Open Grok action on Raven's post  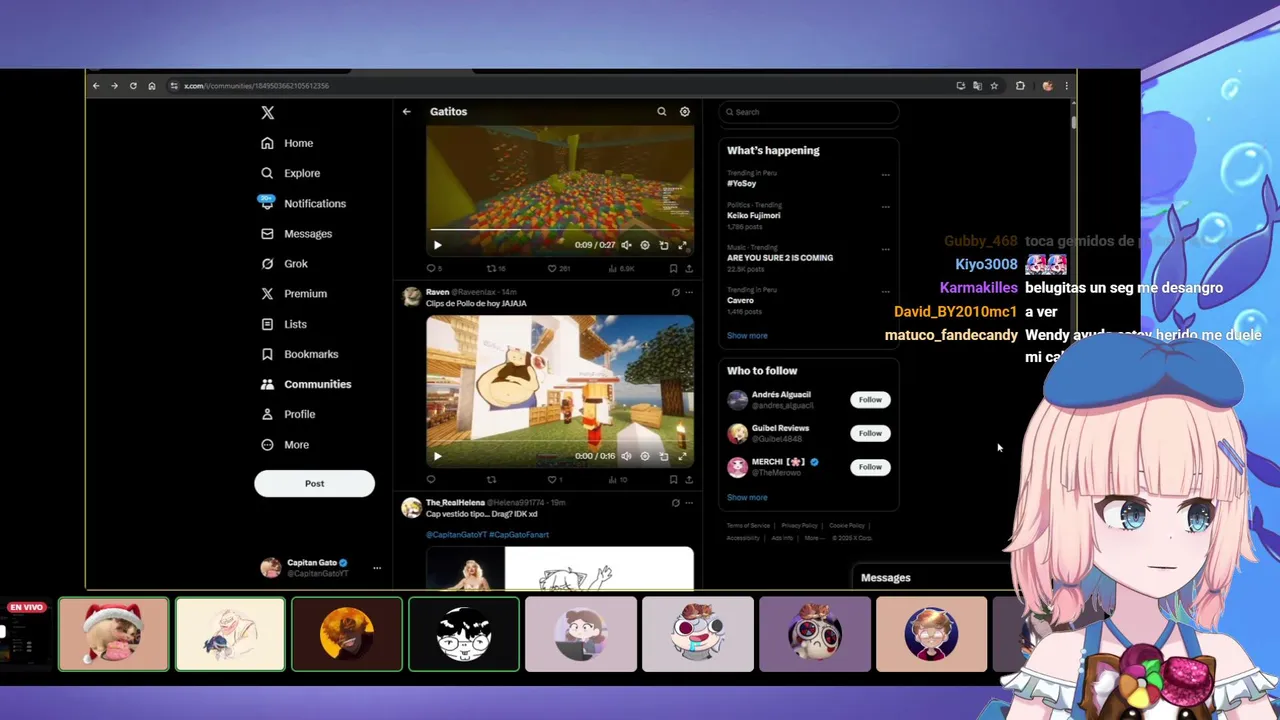pos(675,292)
